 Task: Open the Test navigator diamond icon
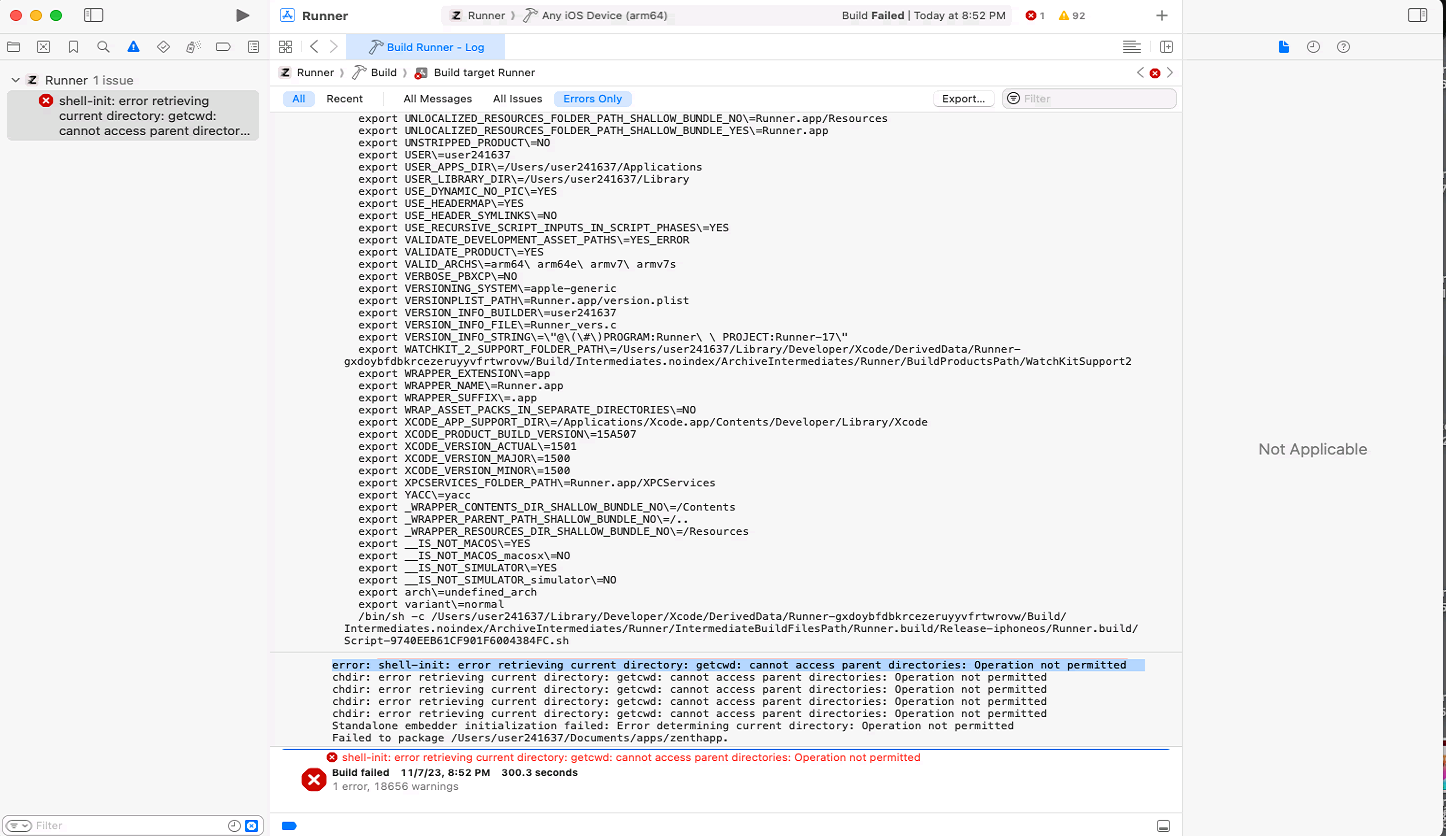(x=164, y=47)
